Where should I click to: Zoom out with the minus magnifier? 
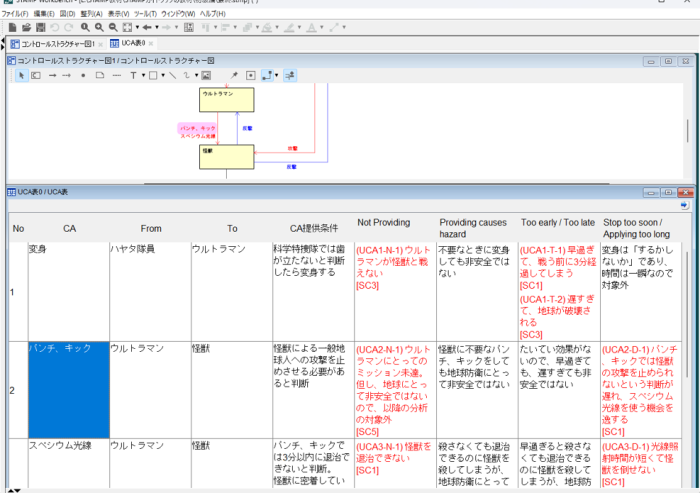tap(113, 27)
